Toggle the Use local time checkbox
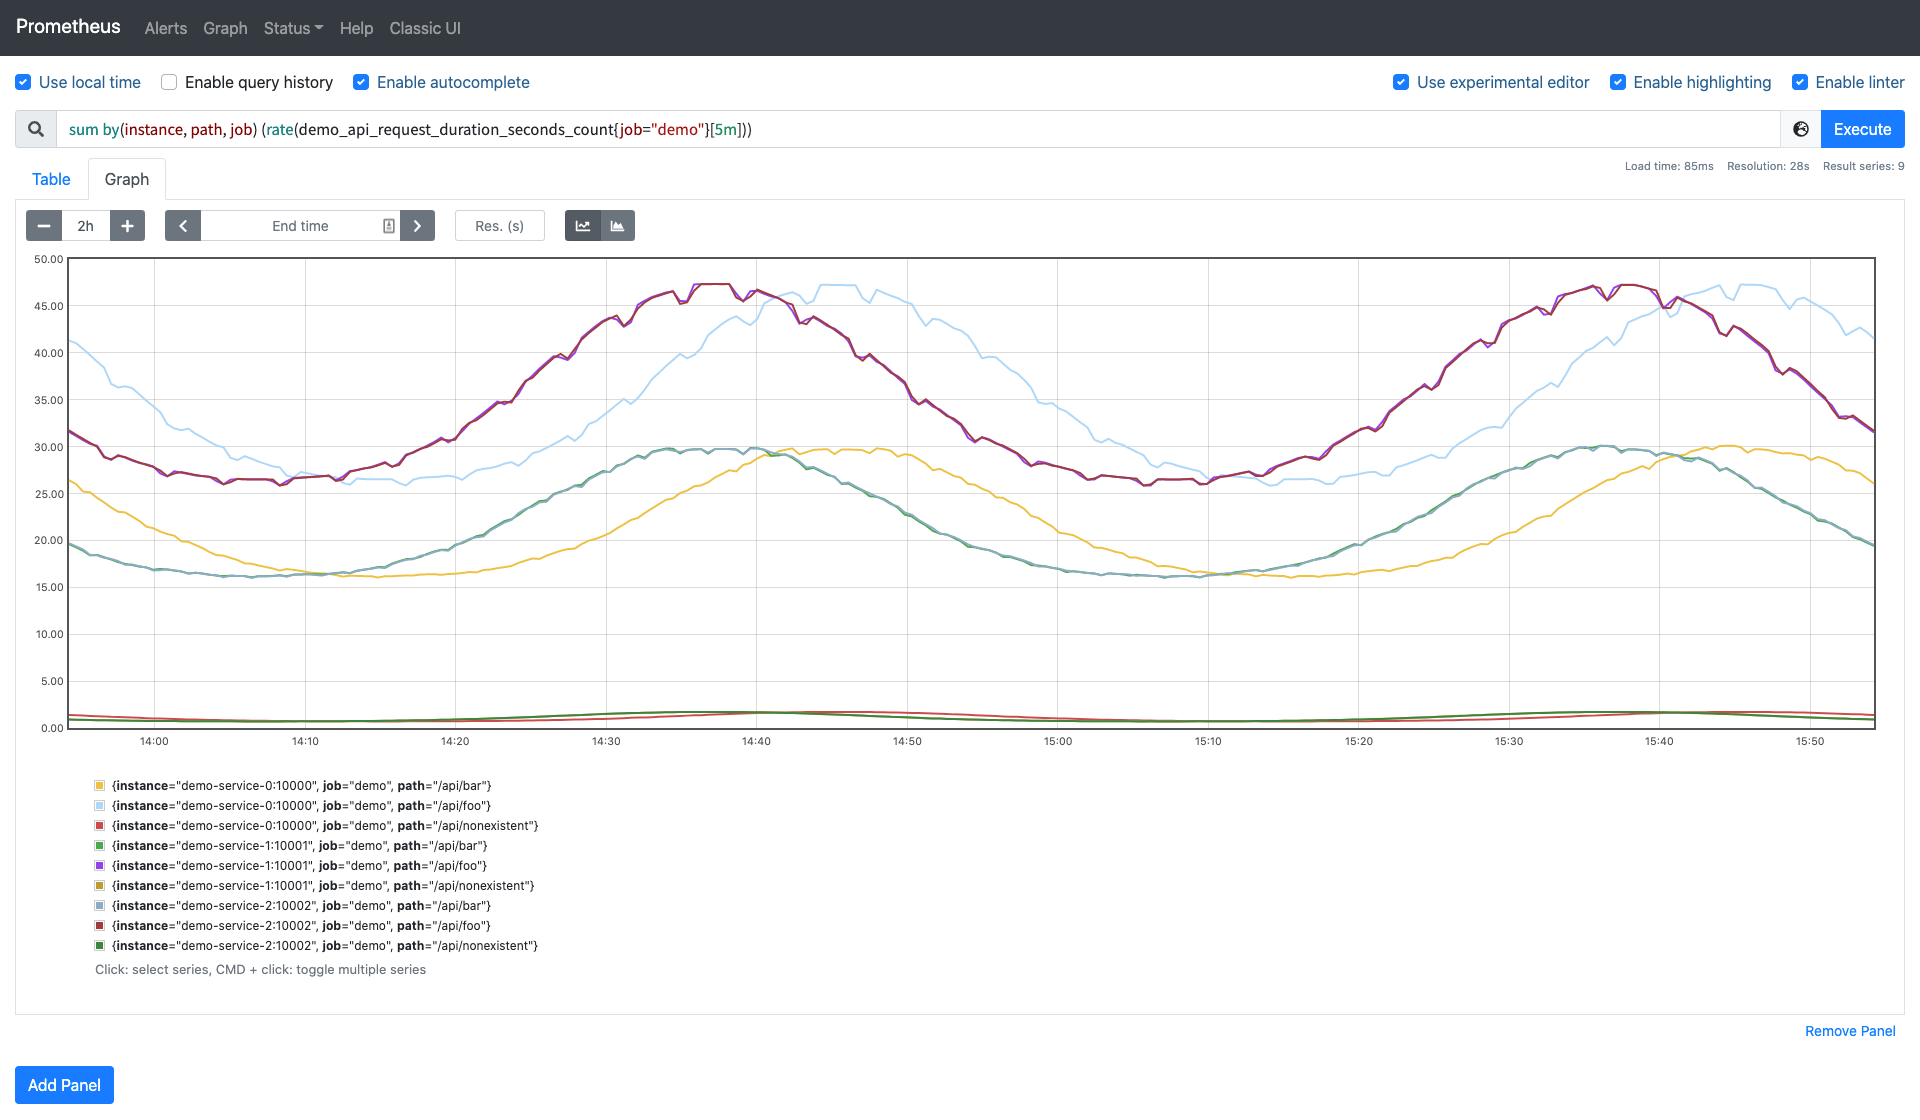 [x=23, y=82]
